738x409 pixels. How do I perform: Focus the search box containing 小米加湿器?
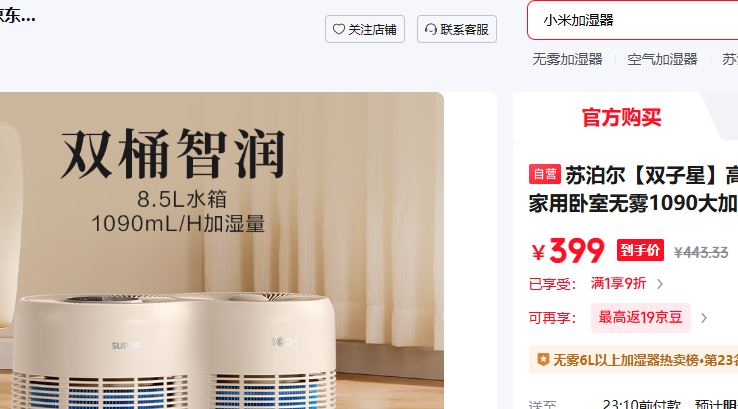[633, 20]
